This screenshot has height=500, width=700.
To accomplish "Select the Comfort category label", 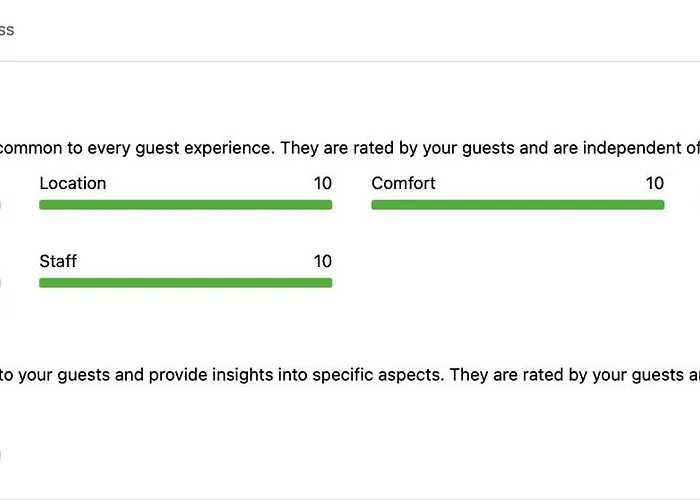I will [x=403, y=183].
